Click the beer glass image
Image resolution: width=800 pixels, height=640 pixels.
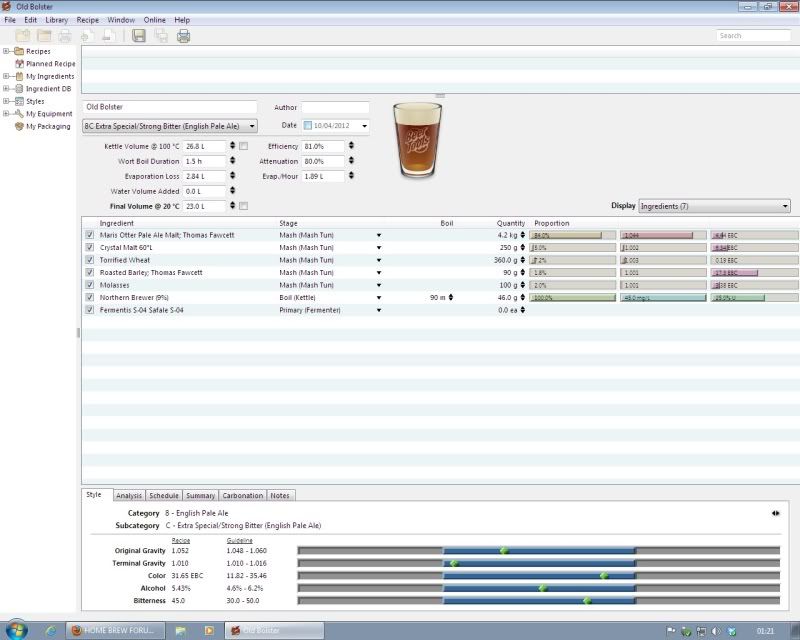point(417,140)
